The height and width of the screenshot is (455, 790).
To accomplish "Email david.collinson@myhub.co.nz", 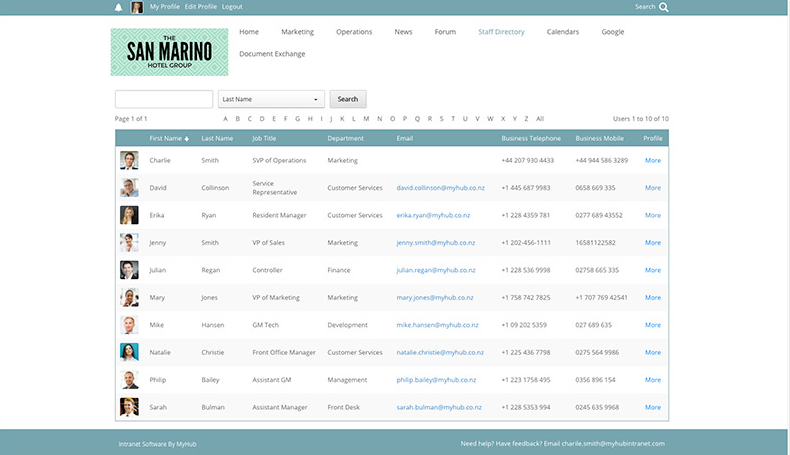I will [x=440, y=187].
